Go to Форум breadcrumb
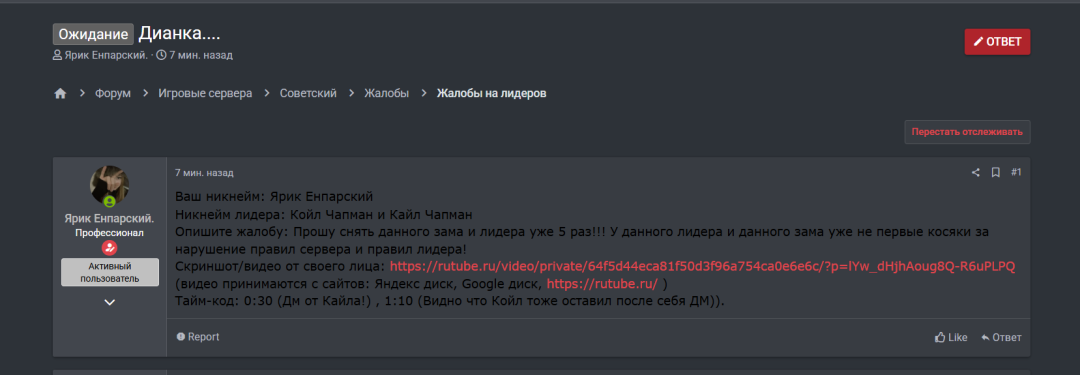The width and height of the screenshot is (1080, 375). pos(113,93)
